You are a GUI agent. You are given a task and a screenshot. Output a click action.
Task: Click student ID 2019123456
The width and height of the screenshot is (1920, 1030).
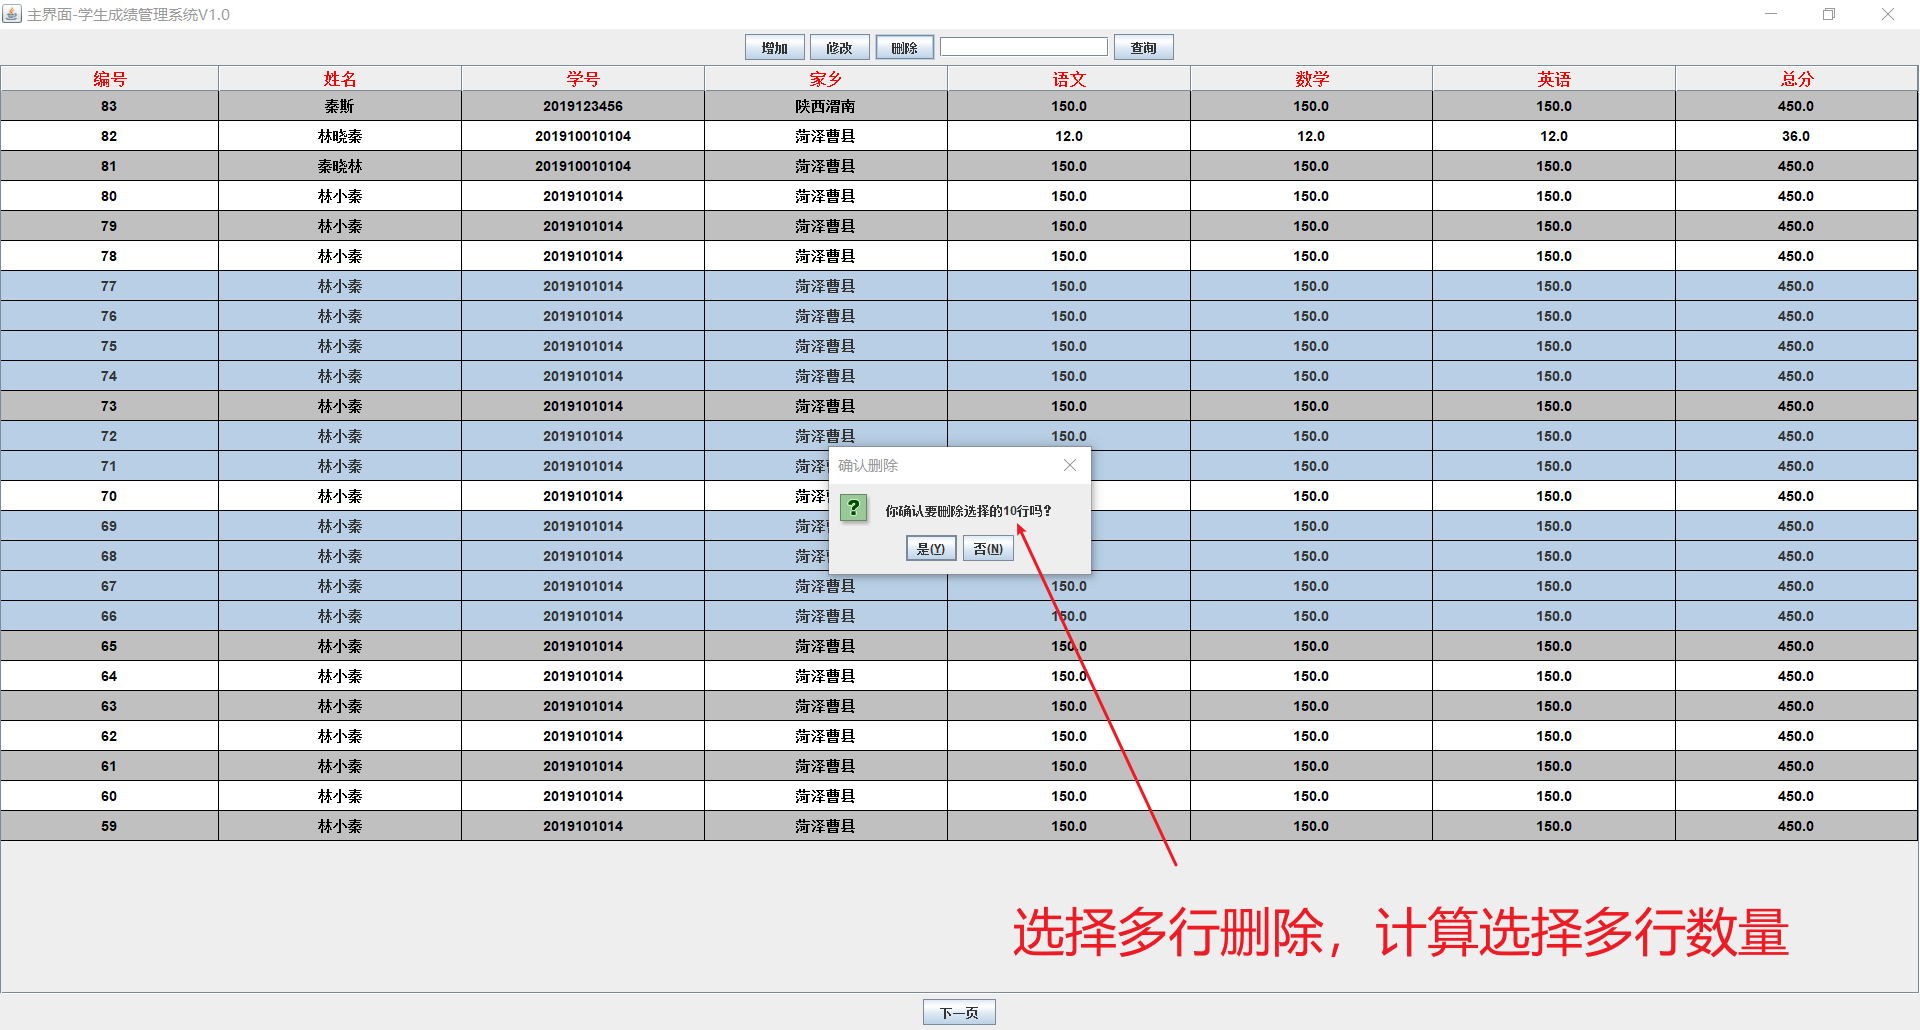coord(583,106)
